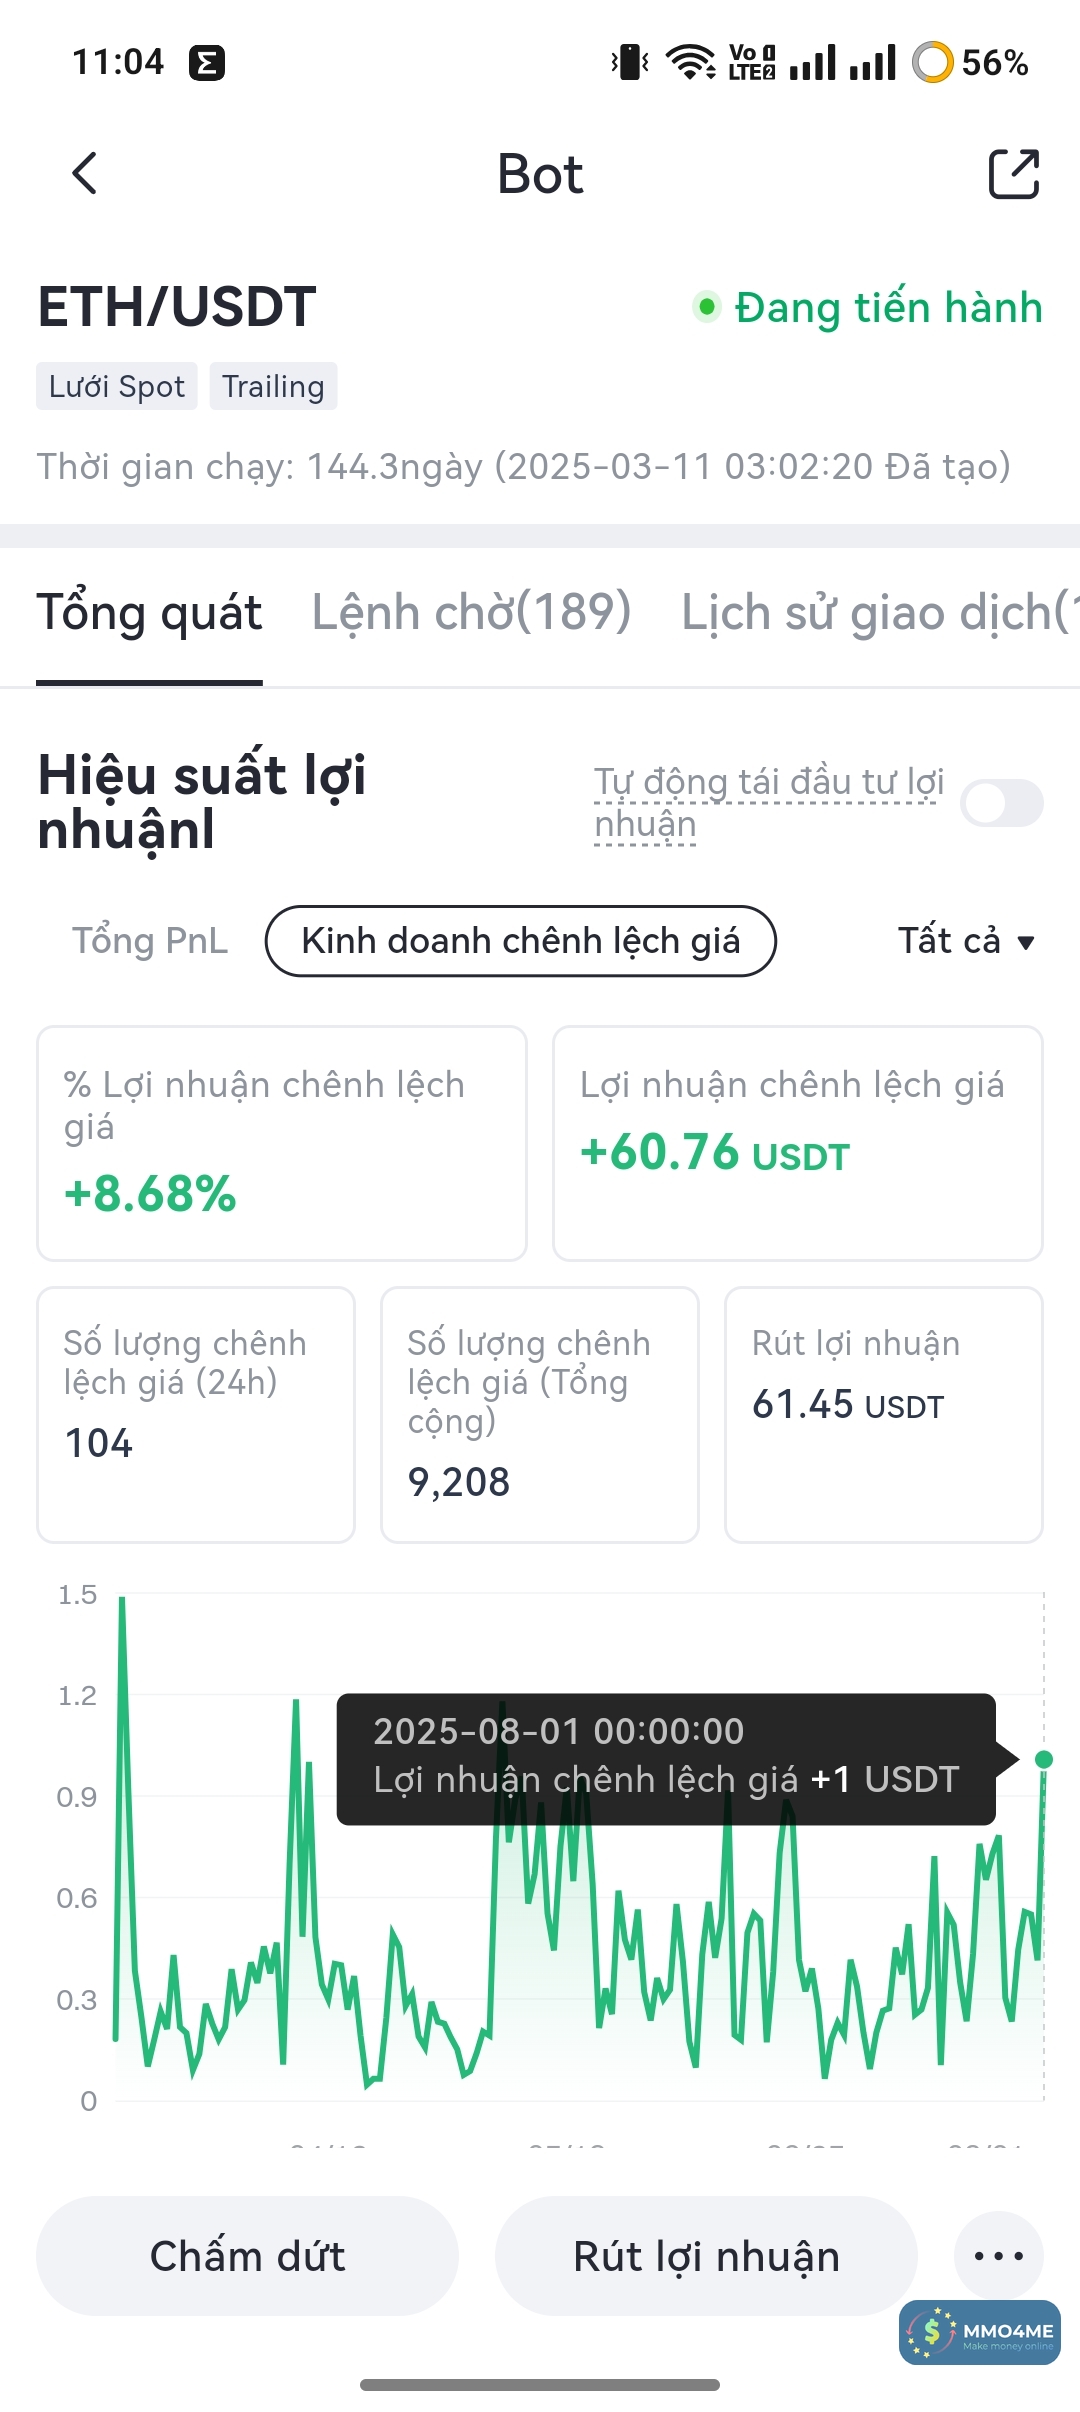Tap the back arrow icon
The height and width of the screenshot is (2412, 1080).
[x=85, y=173]
